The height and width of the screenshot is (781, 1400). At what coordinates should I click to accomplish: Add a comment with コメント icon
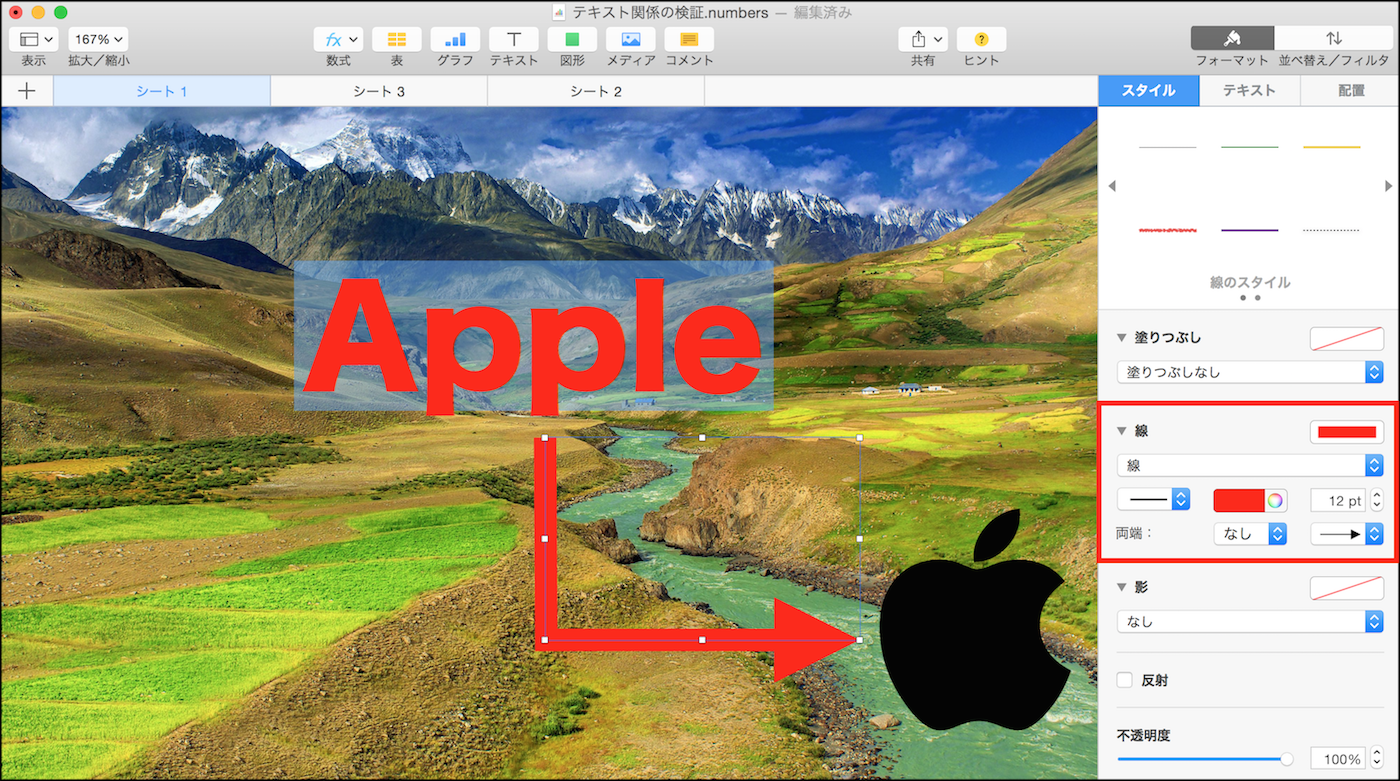pyautogui.click(x=689, y=39)
